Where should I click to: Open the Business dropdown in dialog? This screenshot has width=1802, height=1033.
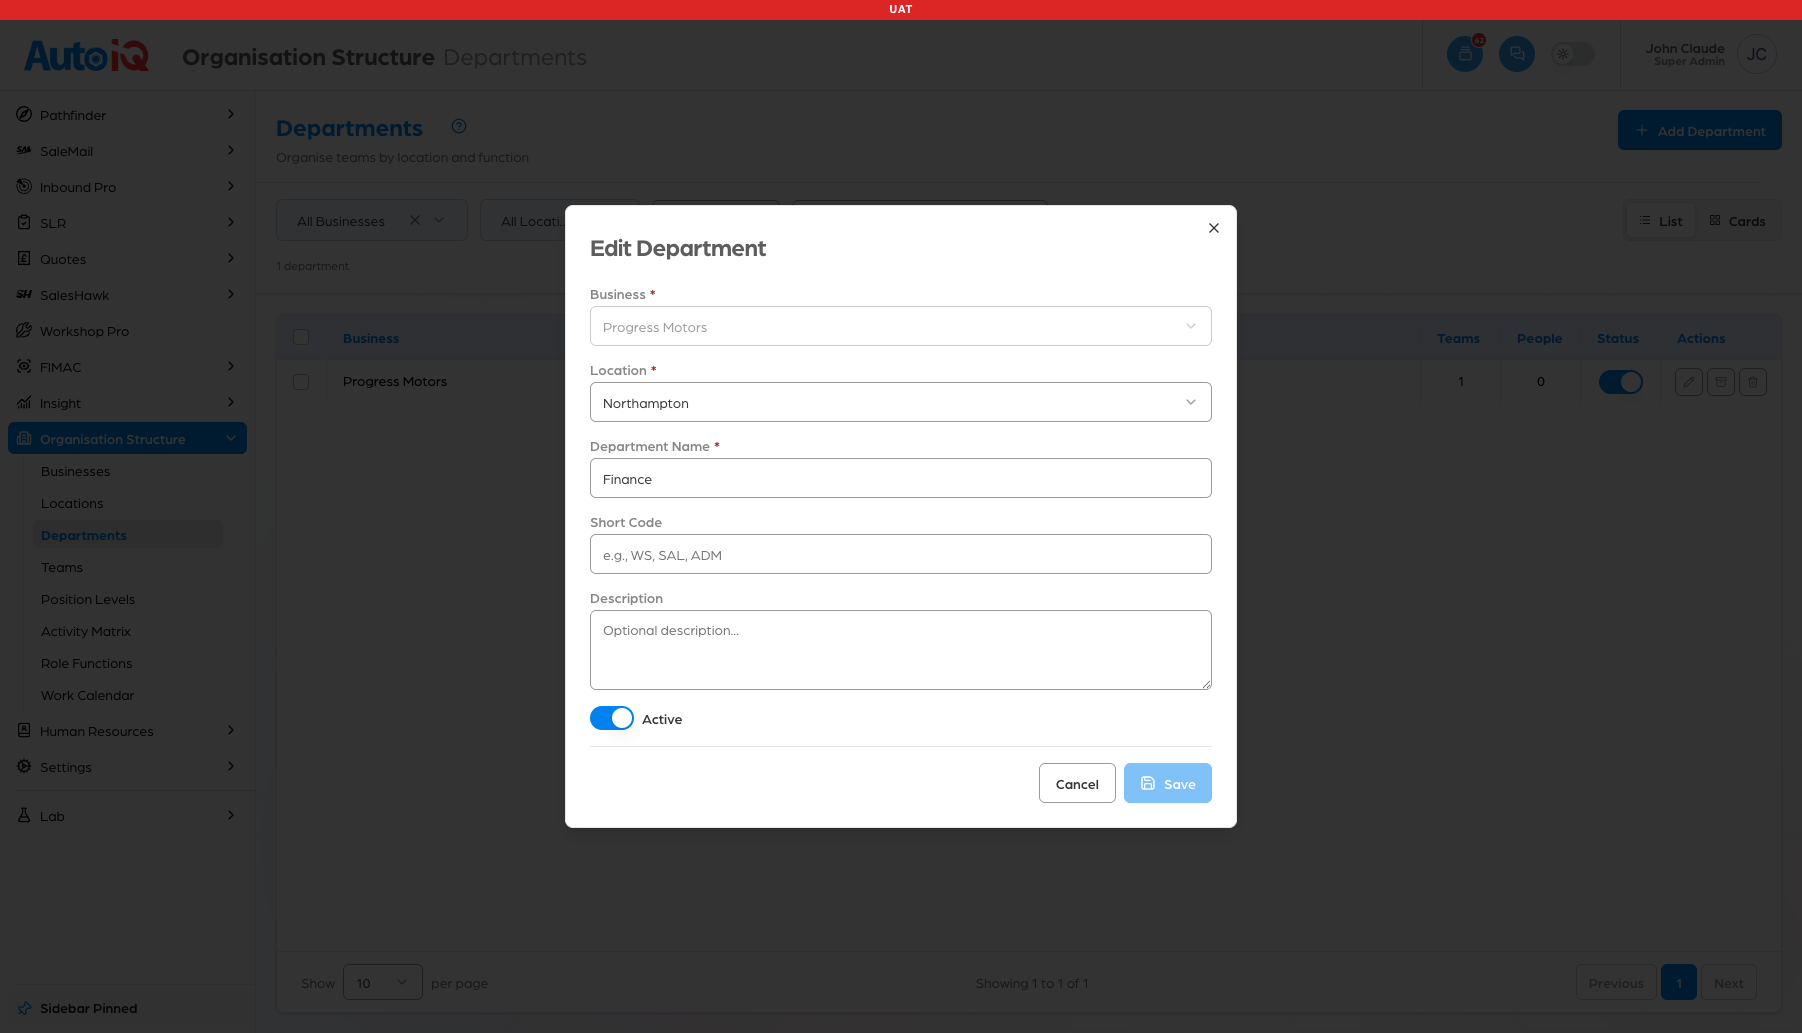click(901, 326)
